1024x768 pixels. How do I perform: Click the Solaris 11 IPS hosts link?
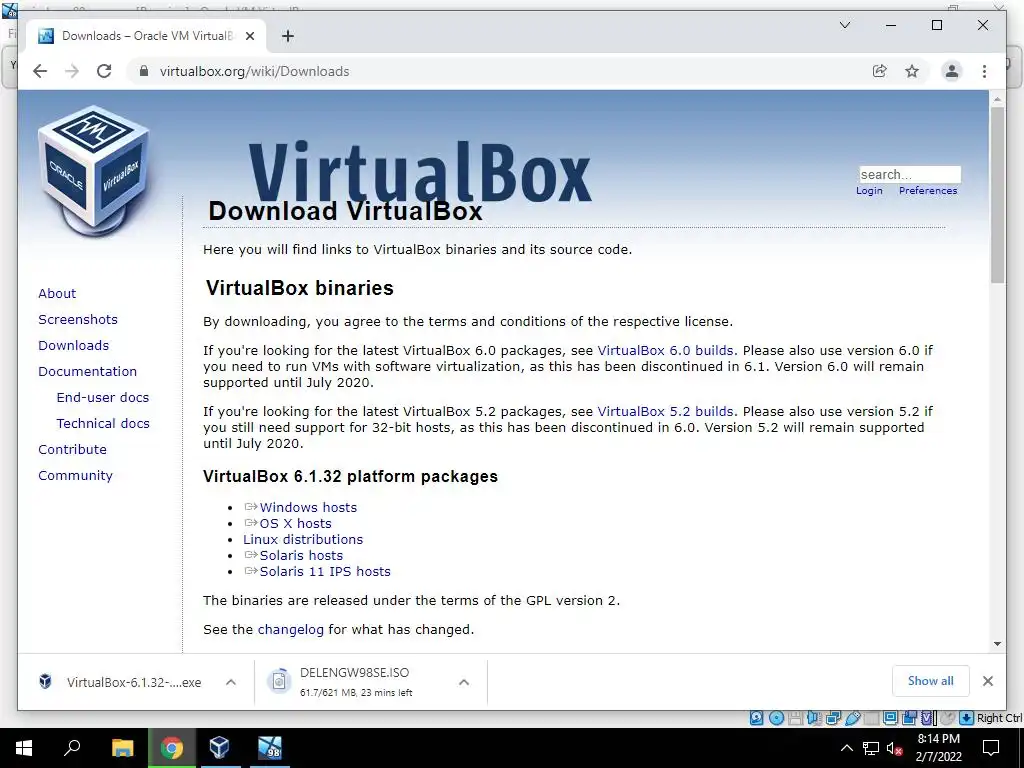click(325, 571)
